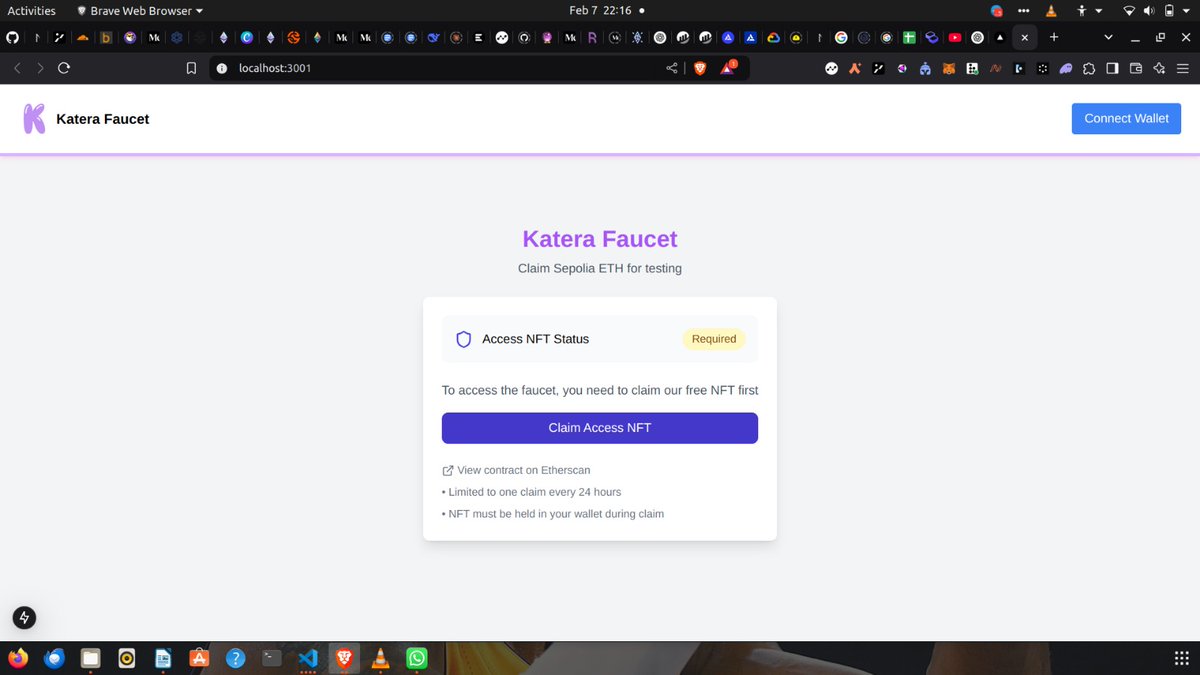Image resolution: width=1200 pixels, height=675 pixels.
Task: Share the current page
Action: tap(671, 68)
